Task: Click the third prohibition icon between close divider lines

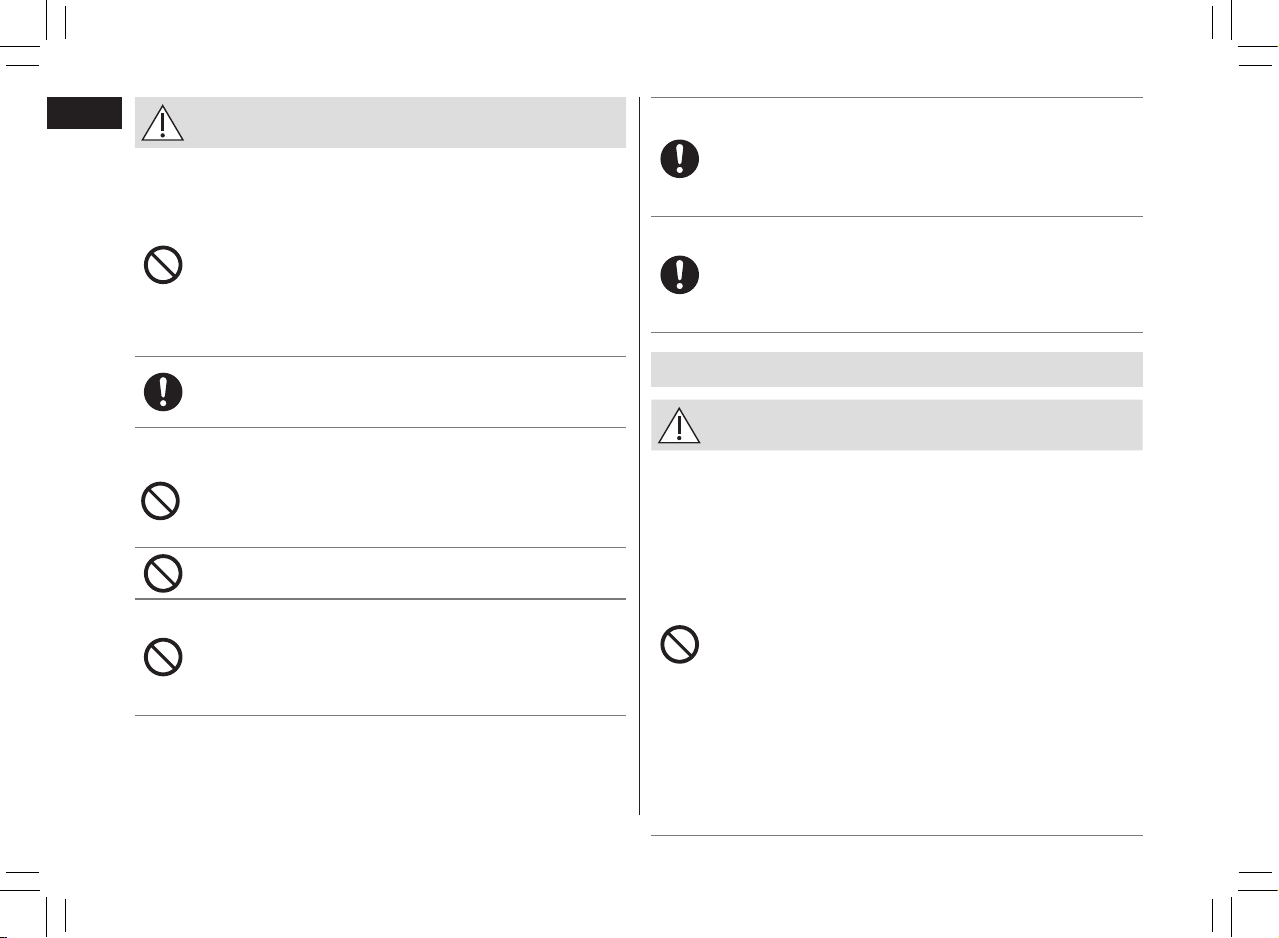Action: pos(162,573)
